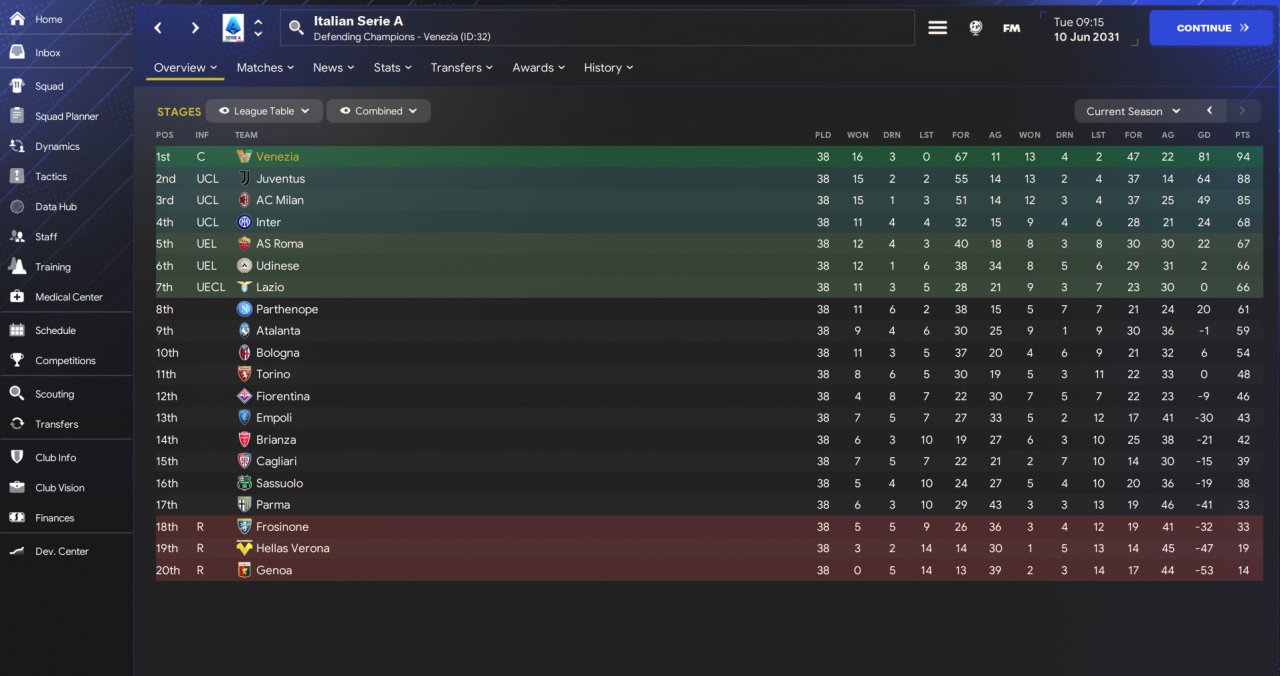1280x676 pixels.
Task: Open the Finances icon in sidebar
Action: pos(17,517)
